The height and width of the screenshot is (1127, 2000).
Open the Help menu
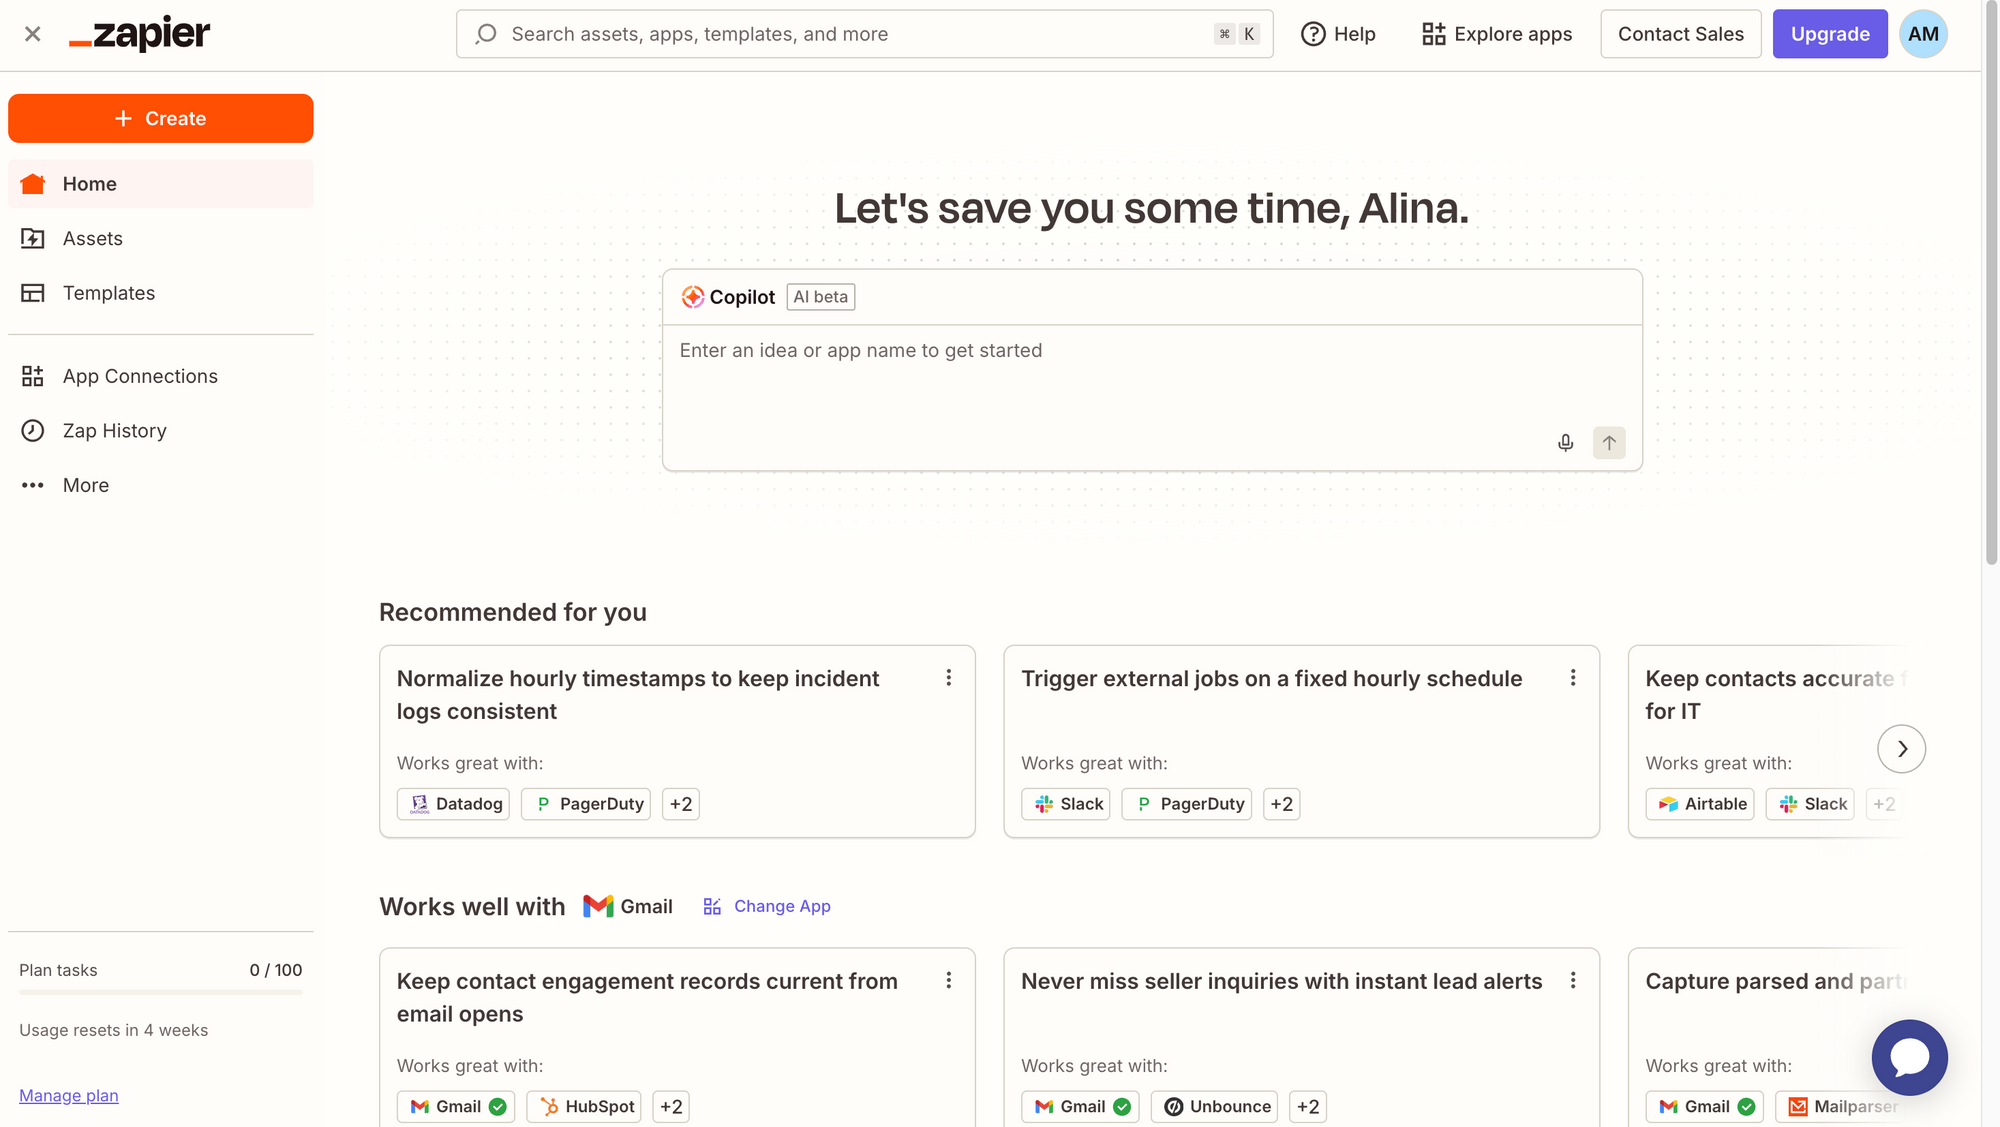click(x=1338, y=34)
